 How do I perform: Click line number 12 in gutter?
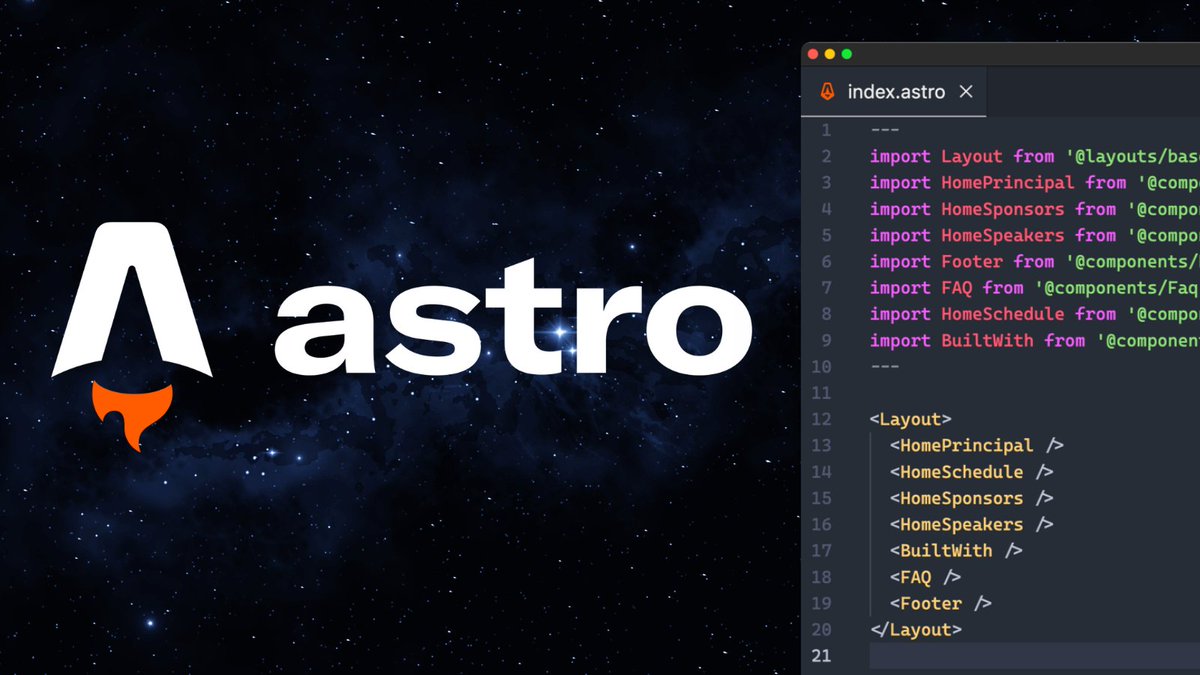click(x=822, y=419)
